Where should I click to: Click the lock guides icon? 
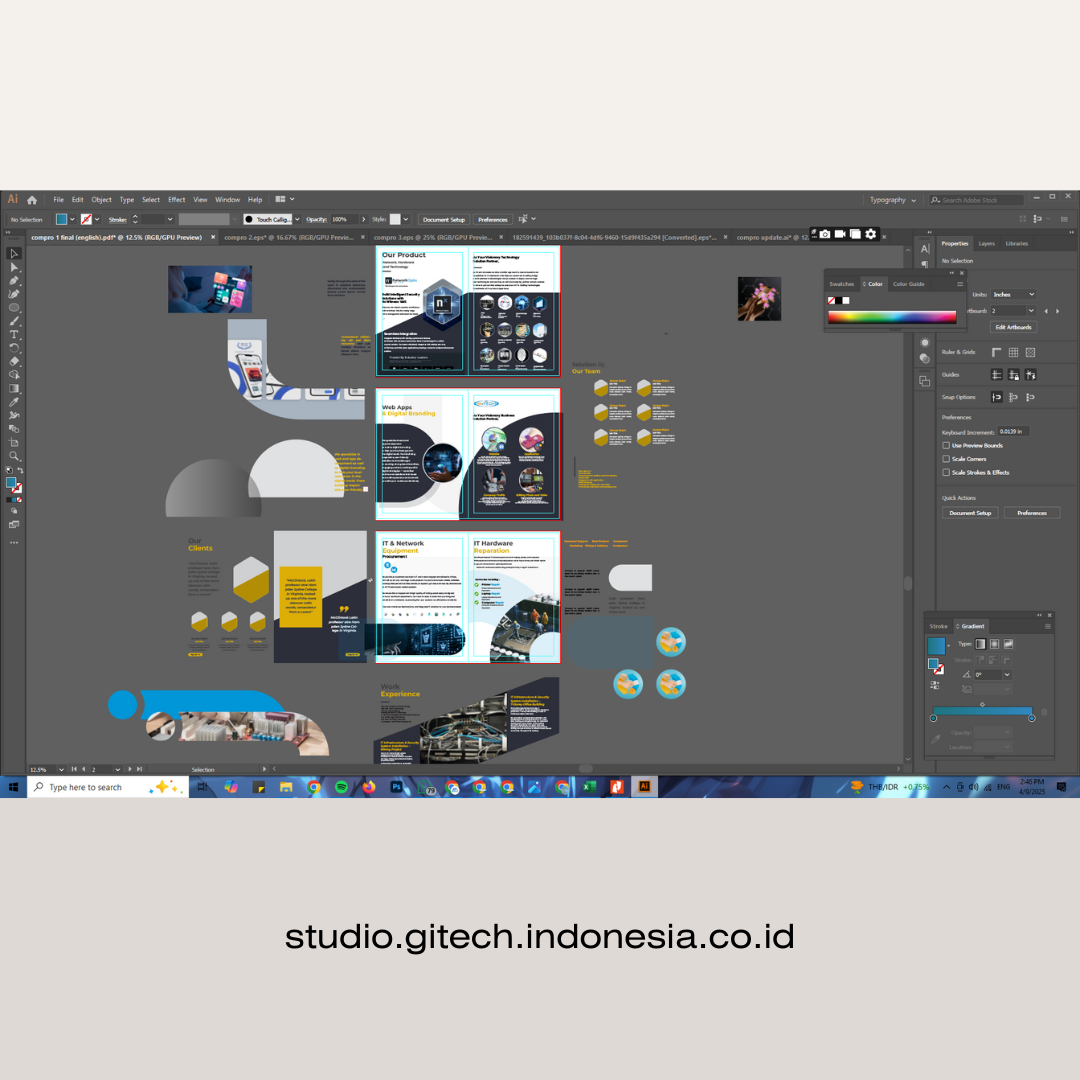tap(1013, 375)
